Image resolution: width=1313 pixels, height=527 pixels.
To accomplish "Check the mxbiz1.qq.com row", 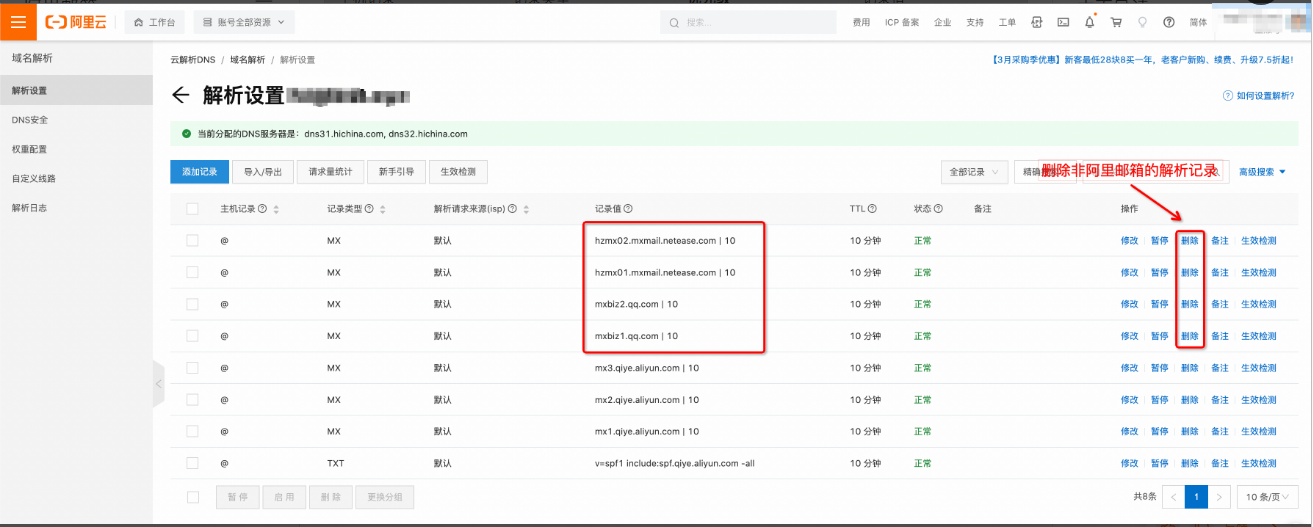I will click(x=192, y=336).
